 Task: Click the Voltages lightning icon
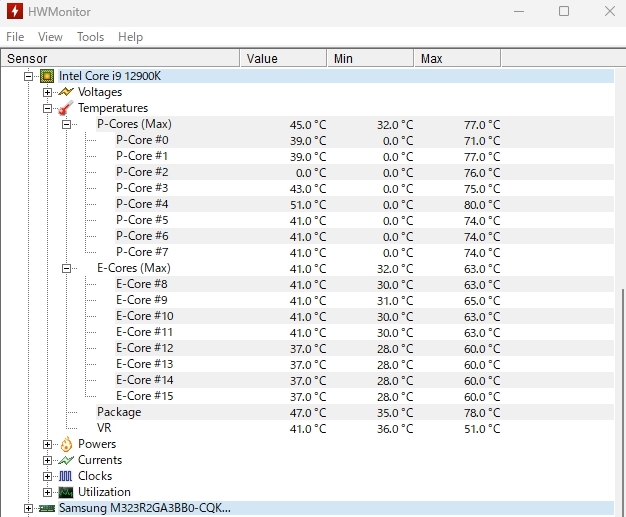click(66, 92)
